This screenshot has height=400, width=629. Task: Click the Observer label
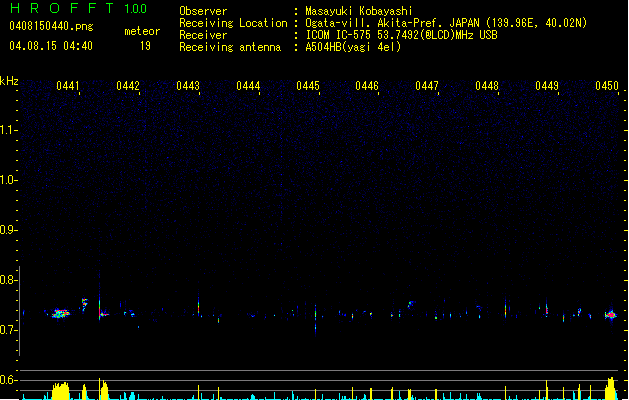point(203,11)
